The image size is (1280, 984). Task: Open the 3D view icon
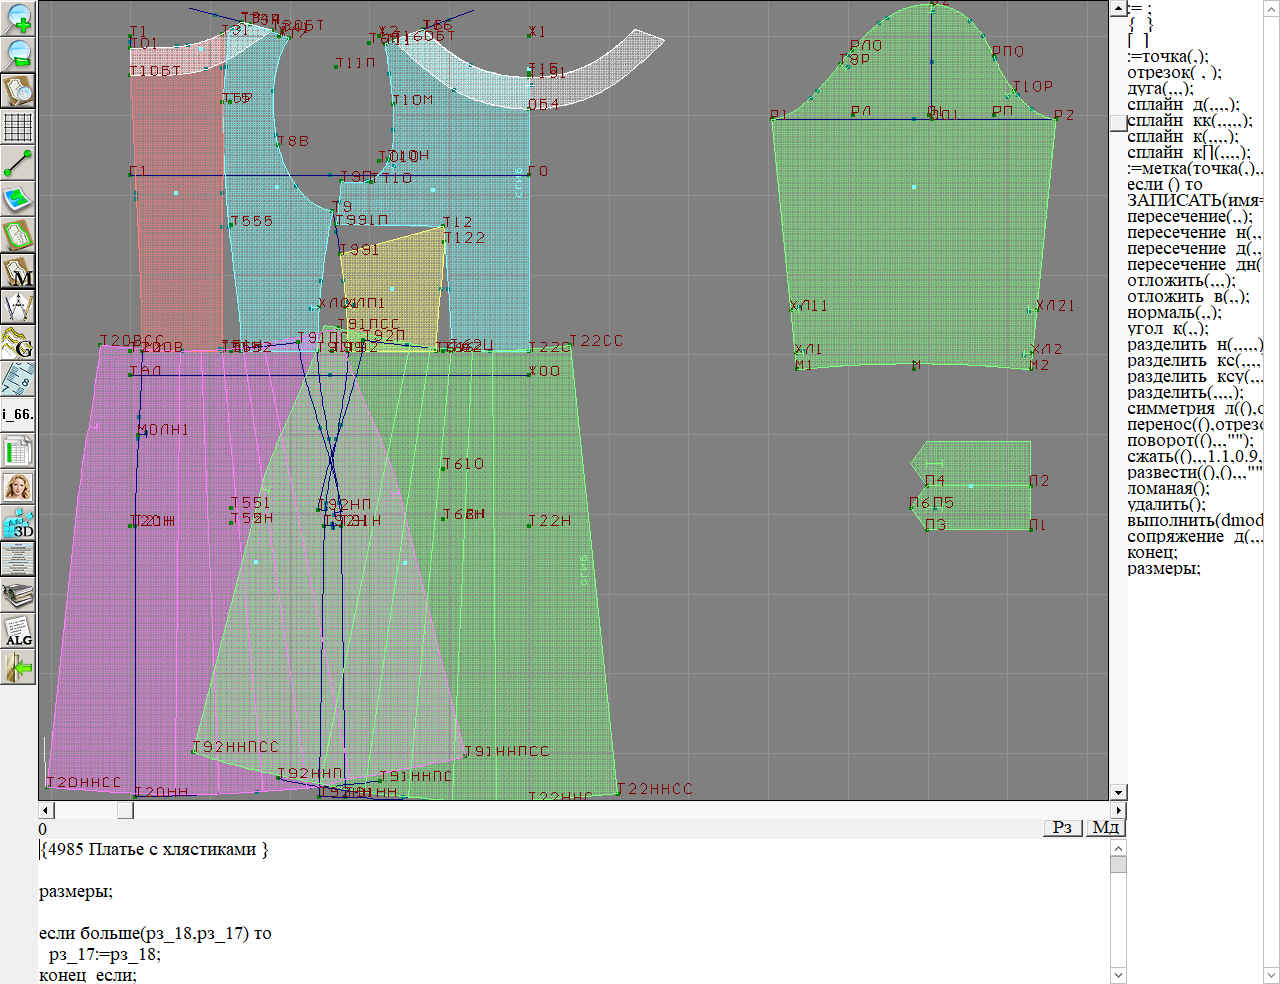click(19, 523)
